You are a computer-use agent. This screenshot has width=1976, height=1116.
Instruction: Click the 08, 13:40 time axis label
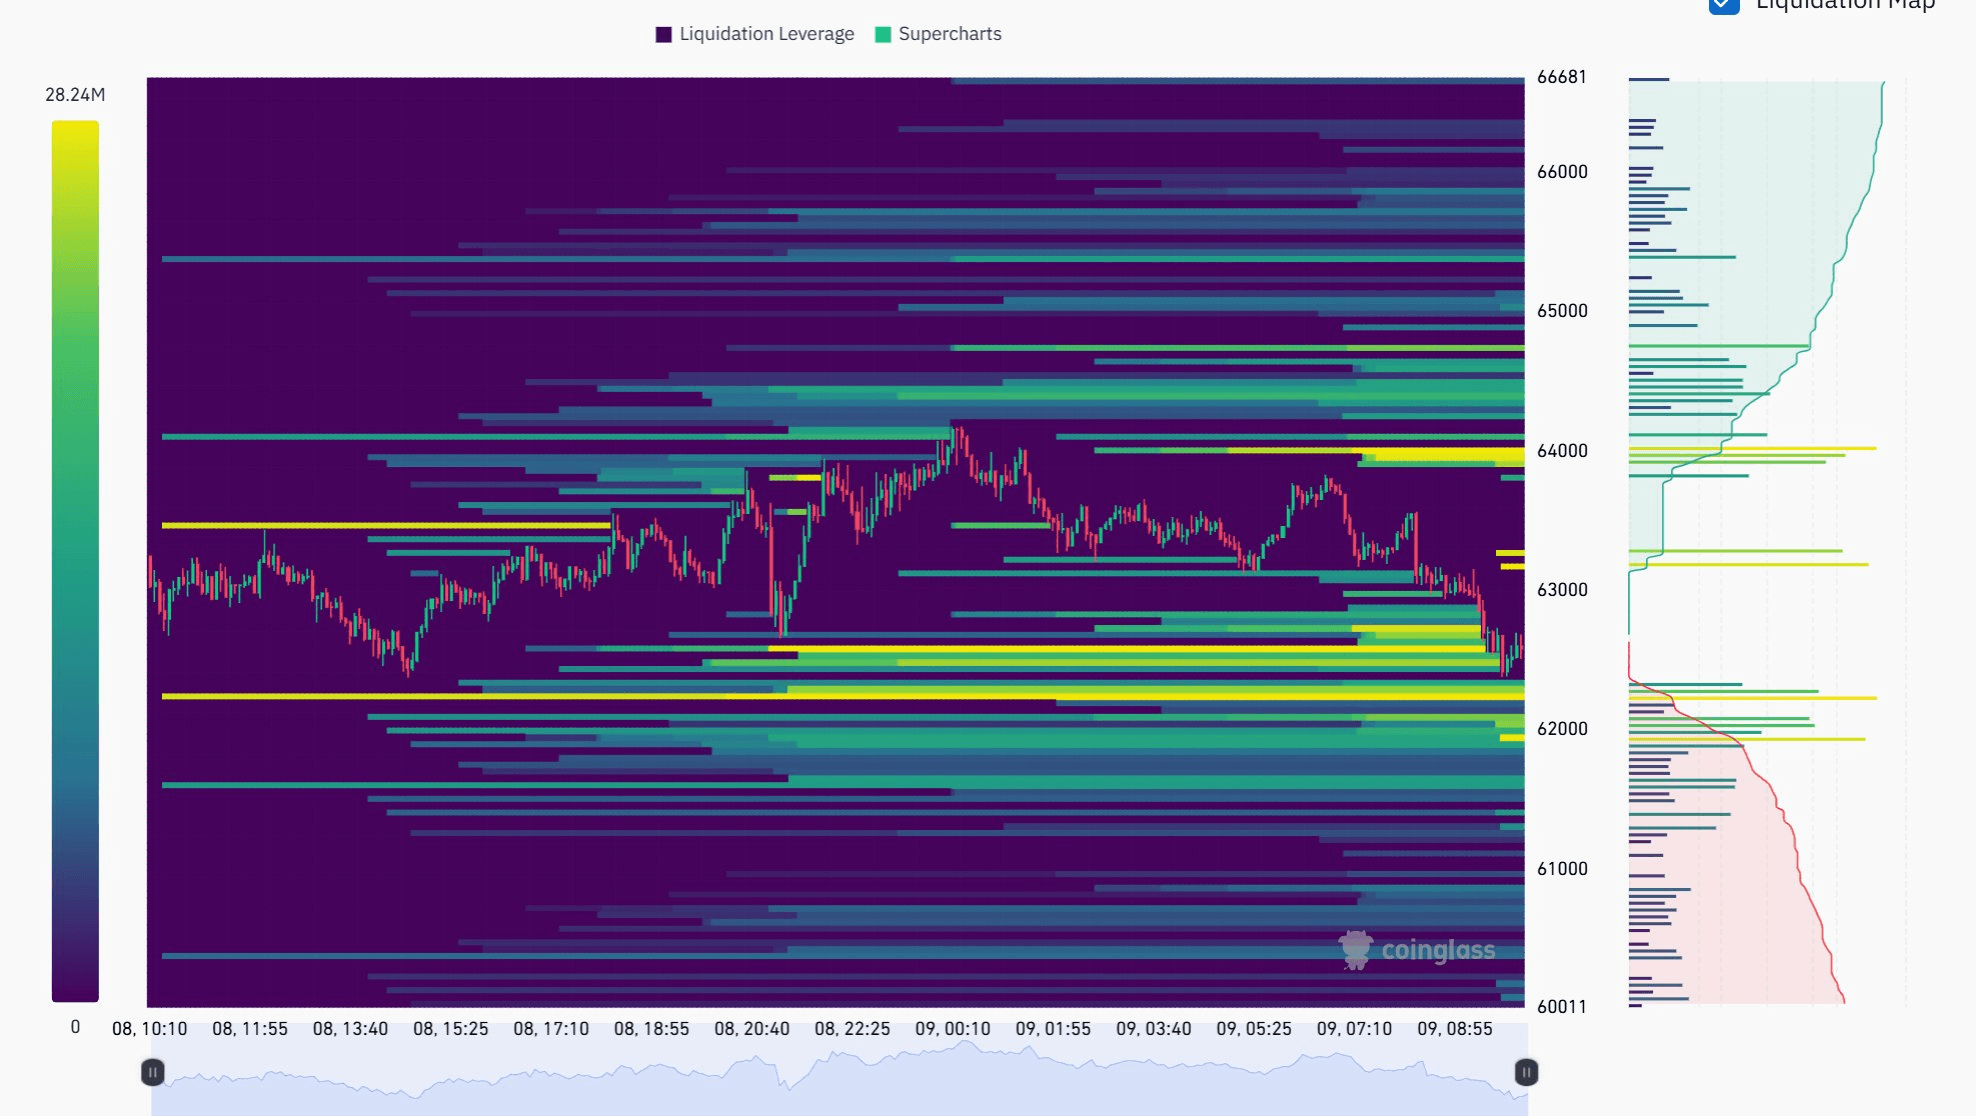(350, 1029)
